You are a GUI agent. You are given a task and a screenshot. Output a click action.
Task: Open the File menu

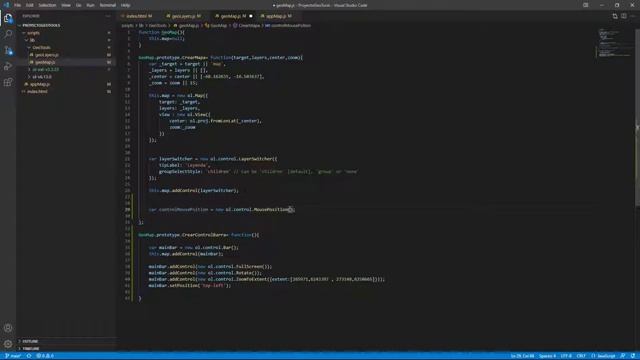tap(18, 5)
